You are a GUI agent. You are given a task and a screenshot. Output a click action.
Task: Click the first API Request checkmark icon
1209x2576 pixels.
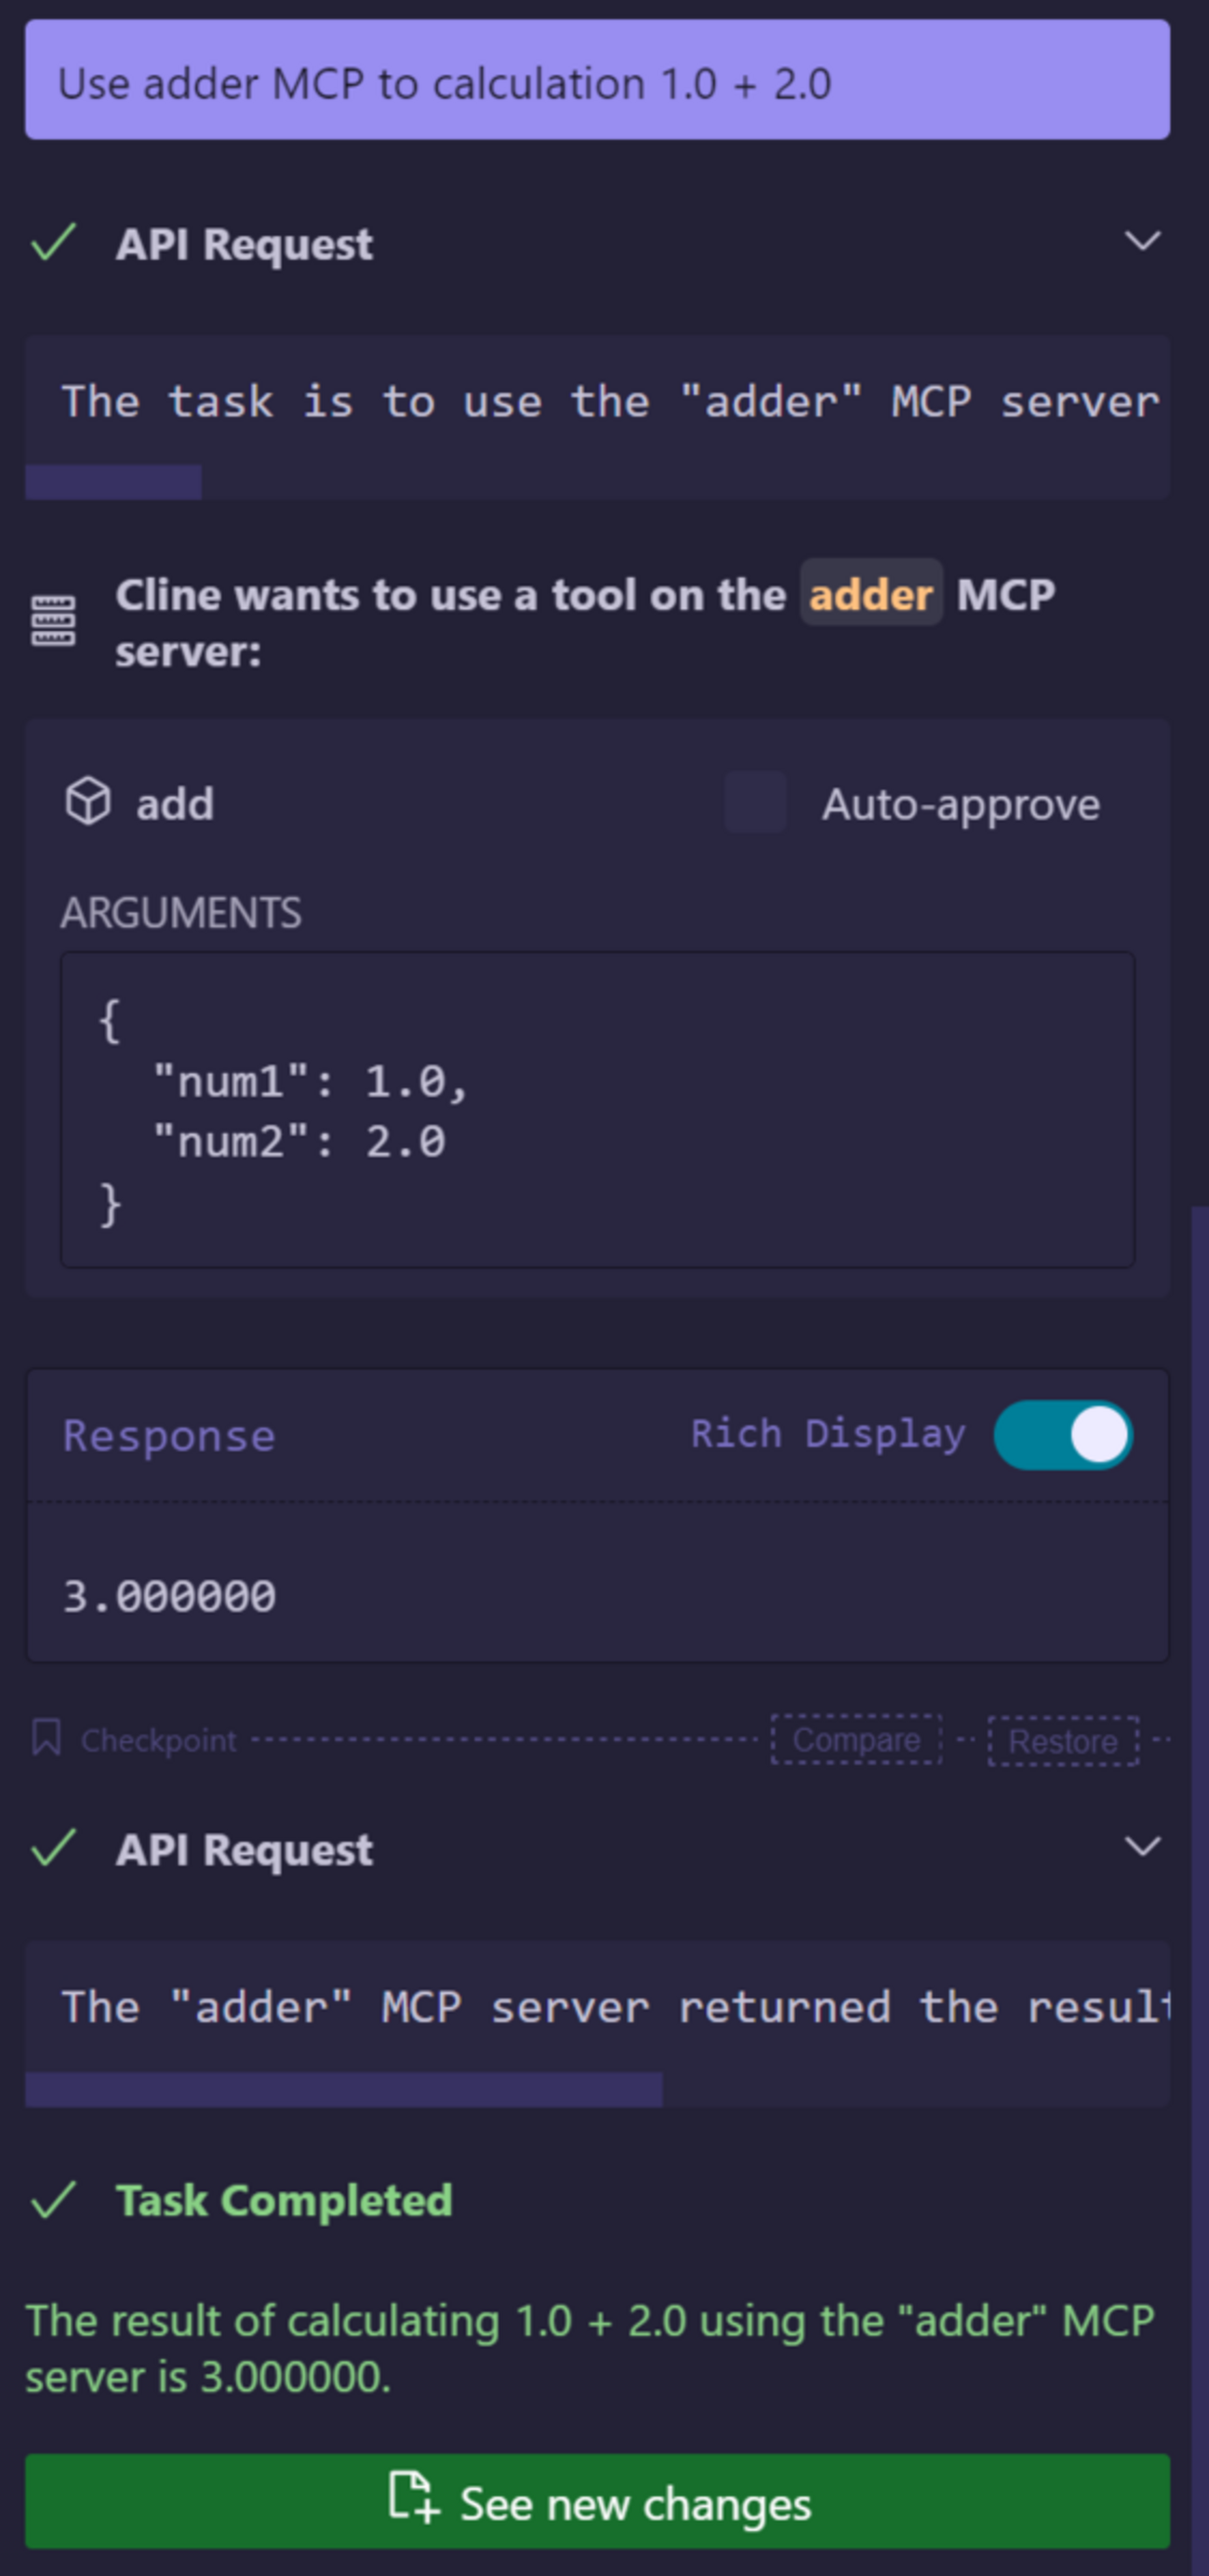pyautogui.click(x=54, y=243)
